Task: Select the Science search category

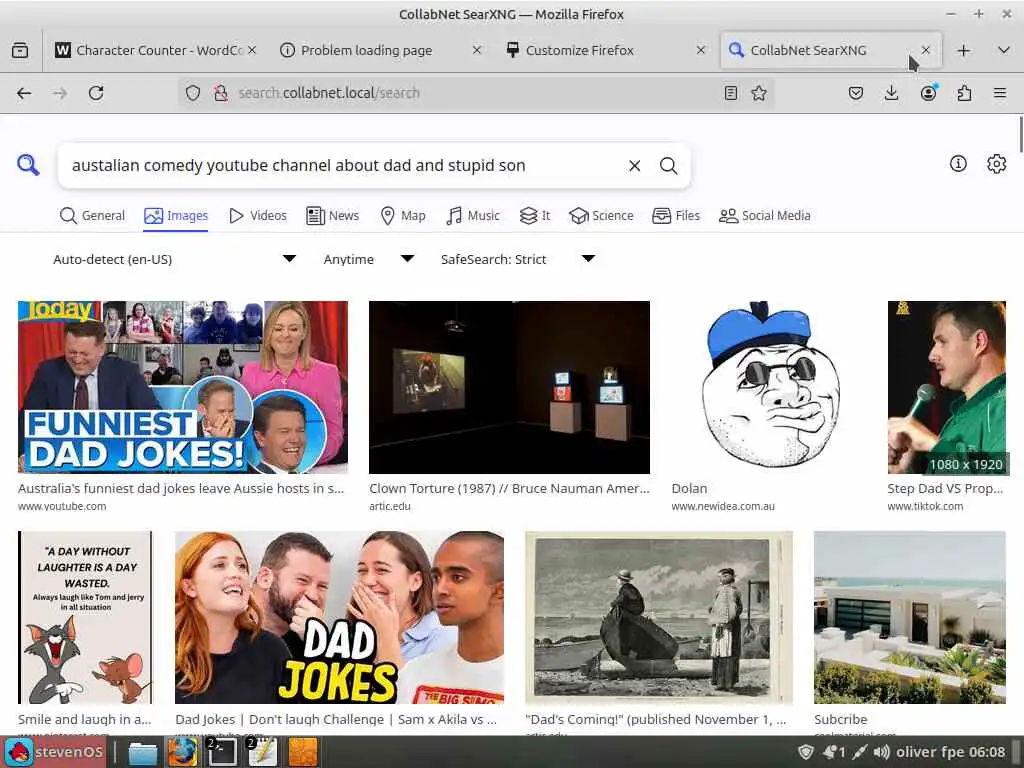Action: (x=601, y=216)
